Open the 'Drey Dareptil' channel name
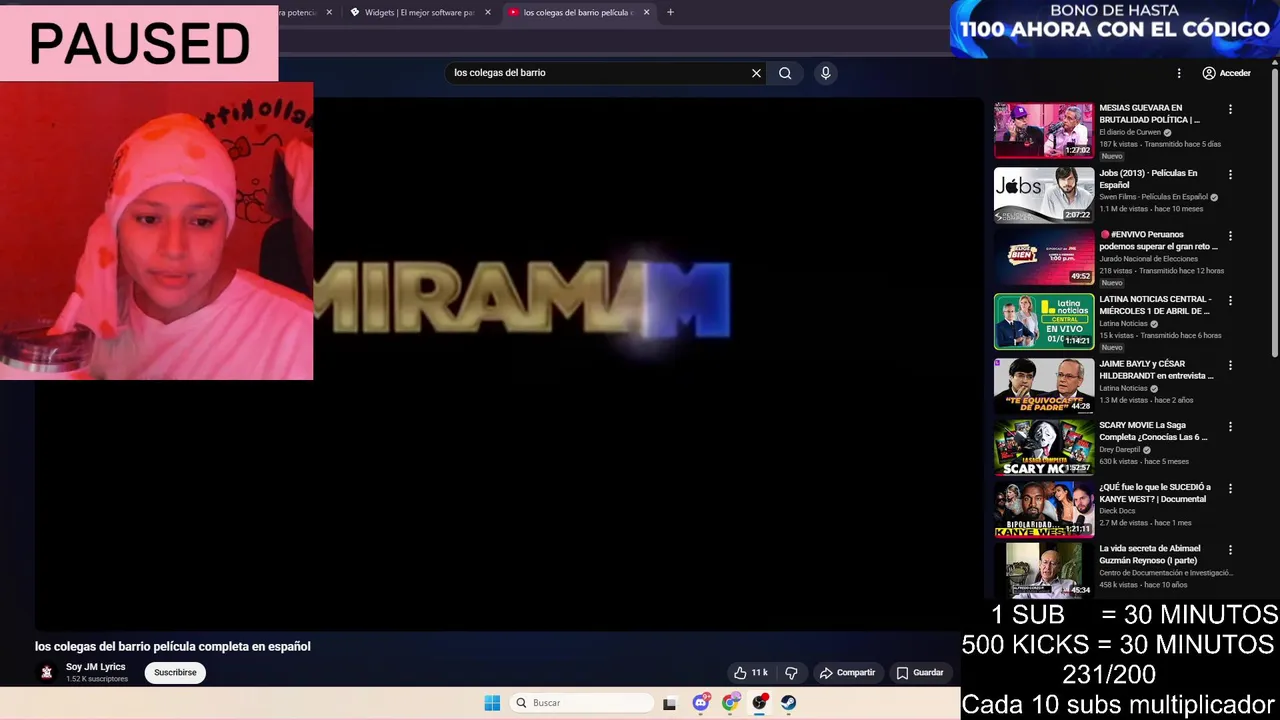The height and width of the screenshot is (720, 1280). [x=1119, y=450]
